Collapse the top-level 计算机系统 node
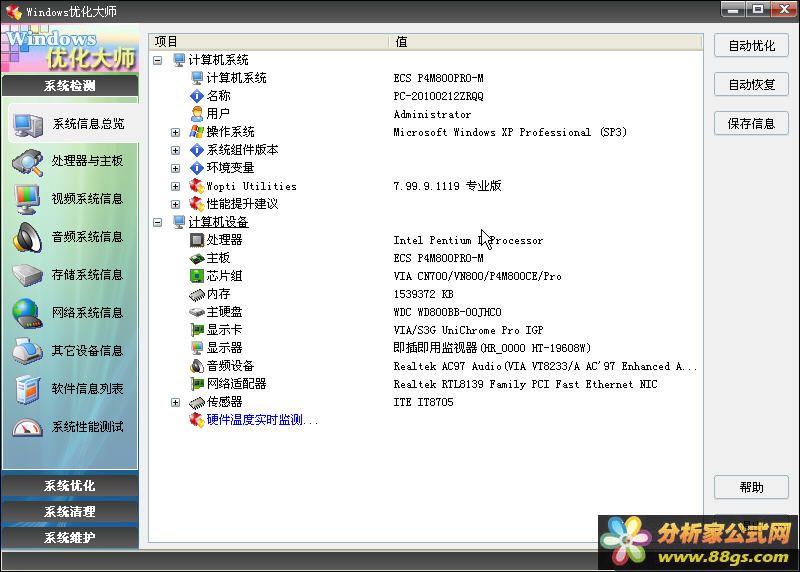 pos(158,60)
